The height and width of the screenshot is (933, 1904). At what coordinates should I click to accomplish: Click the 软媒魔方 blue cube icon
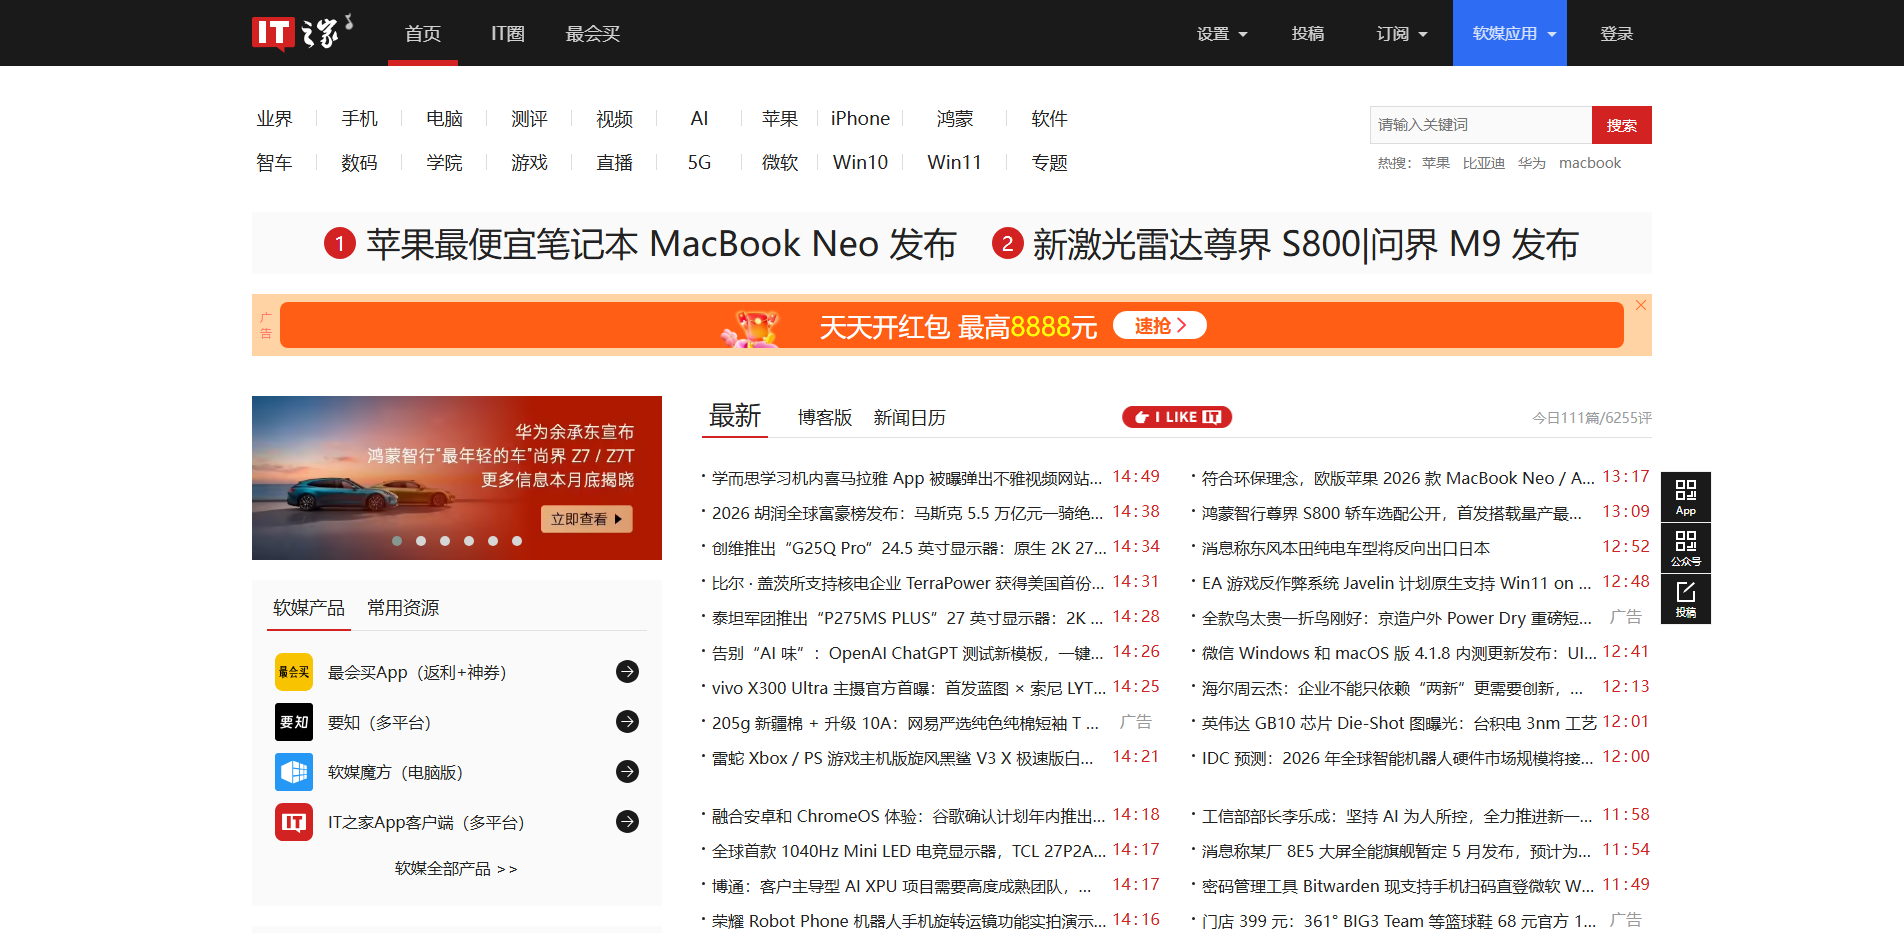[x=294, y=772]
